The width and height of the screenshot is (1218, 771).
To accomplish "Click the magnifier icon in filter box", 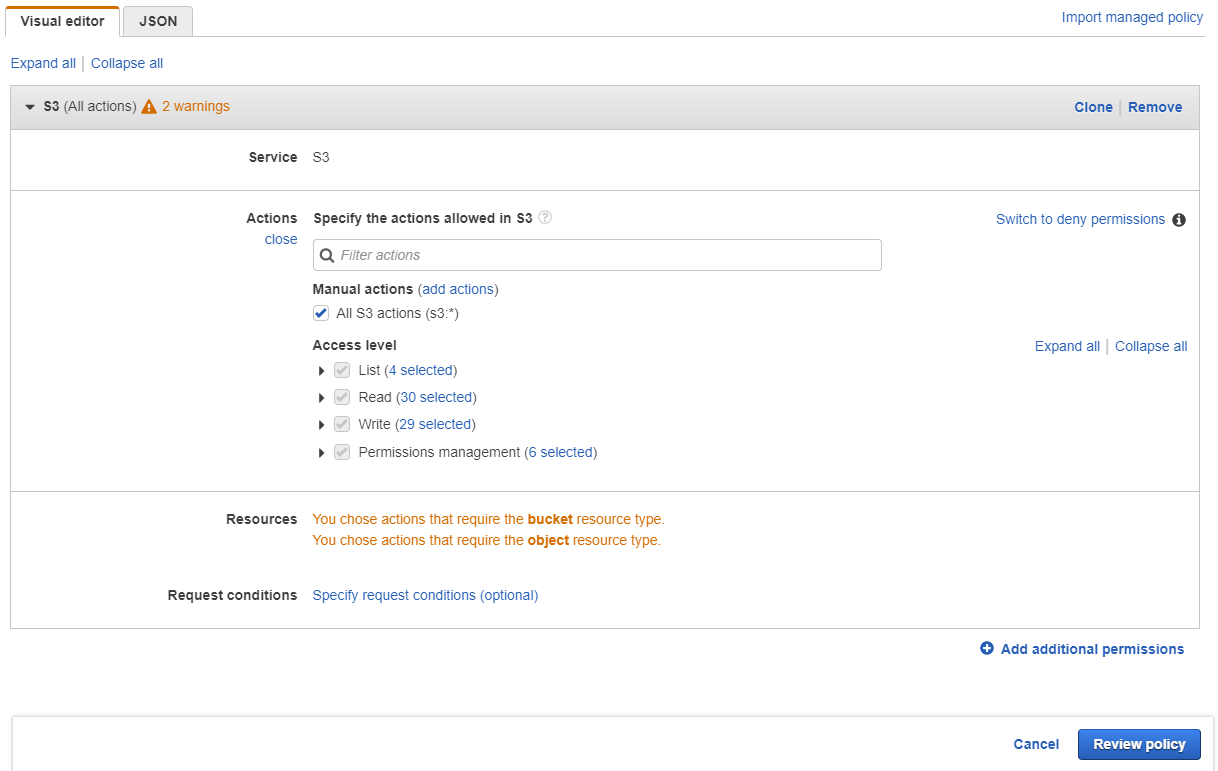I will (327, 256).
